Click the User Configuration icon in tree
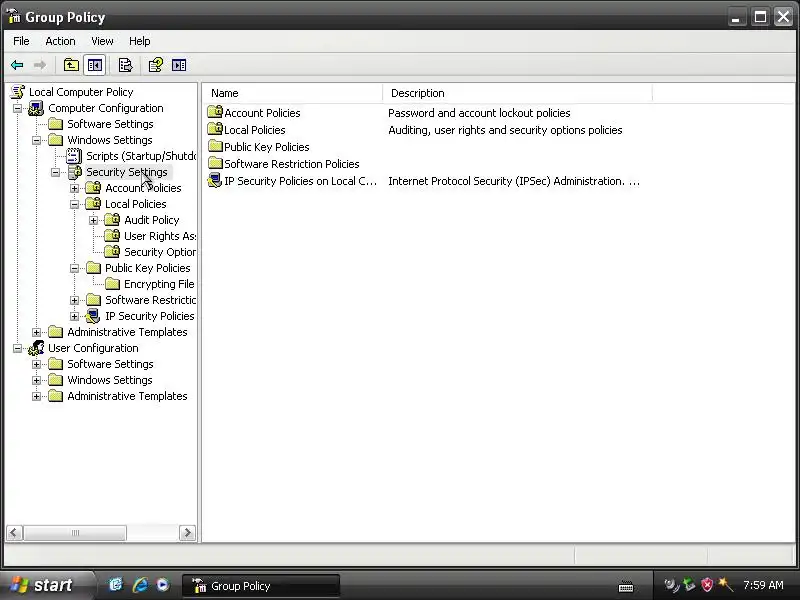The width and height of the screenshot is (800, 600). [x=36, y=348]
